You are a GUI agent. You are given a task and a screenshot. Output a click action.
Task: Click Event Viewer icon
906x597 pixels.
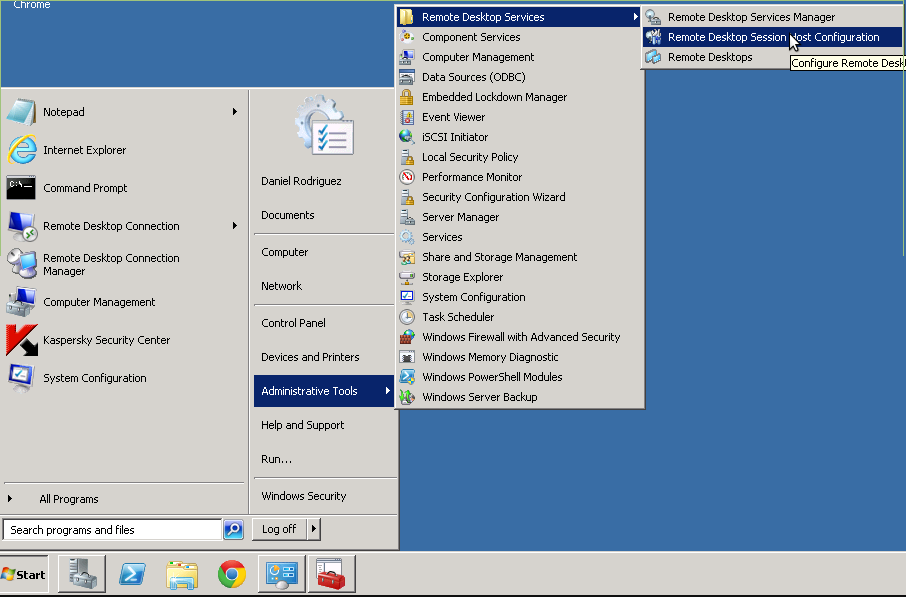(x=407, y=117)
